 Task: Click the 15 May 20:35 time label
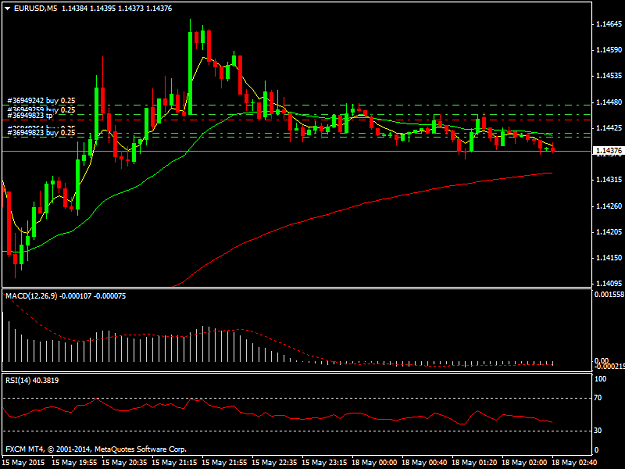coord(124,463)
